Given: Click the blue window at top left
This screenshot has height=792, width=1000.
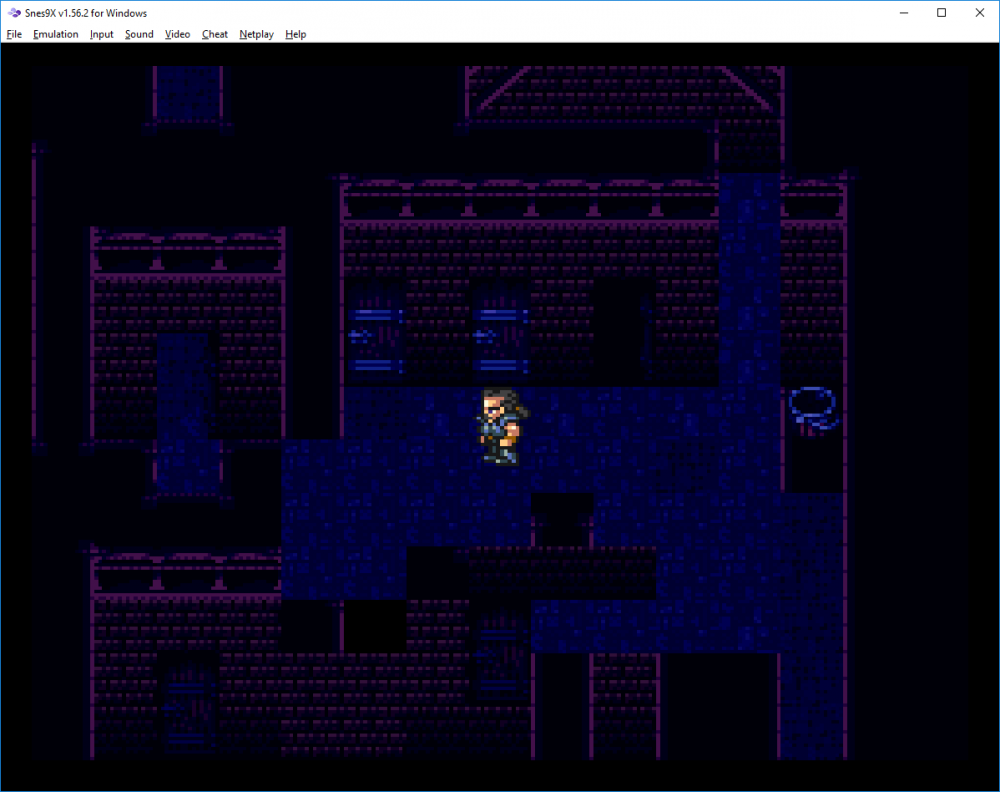Looking at the screenshot, I should tap(188, 94).
